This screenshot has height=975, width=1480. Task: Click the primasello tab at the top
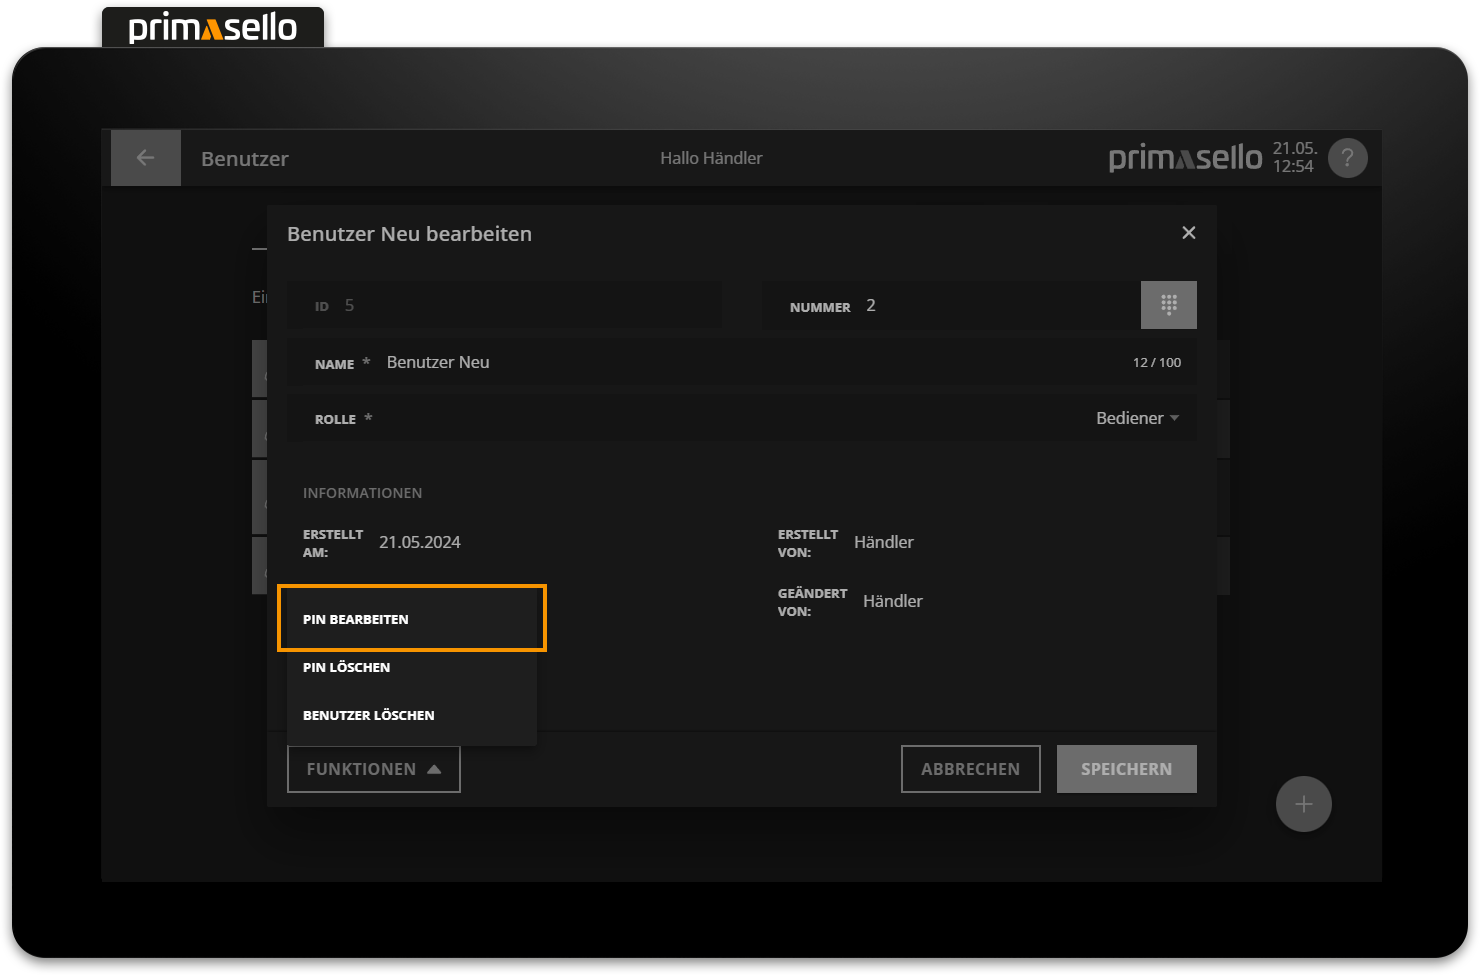(212, 26)
